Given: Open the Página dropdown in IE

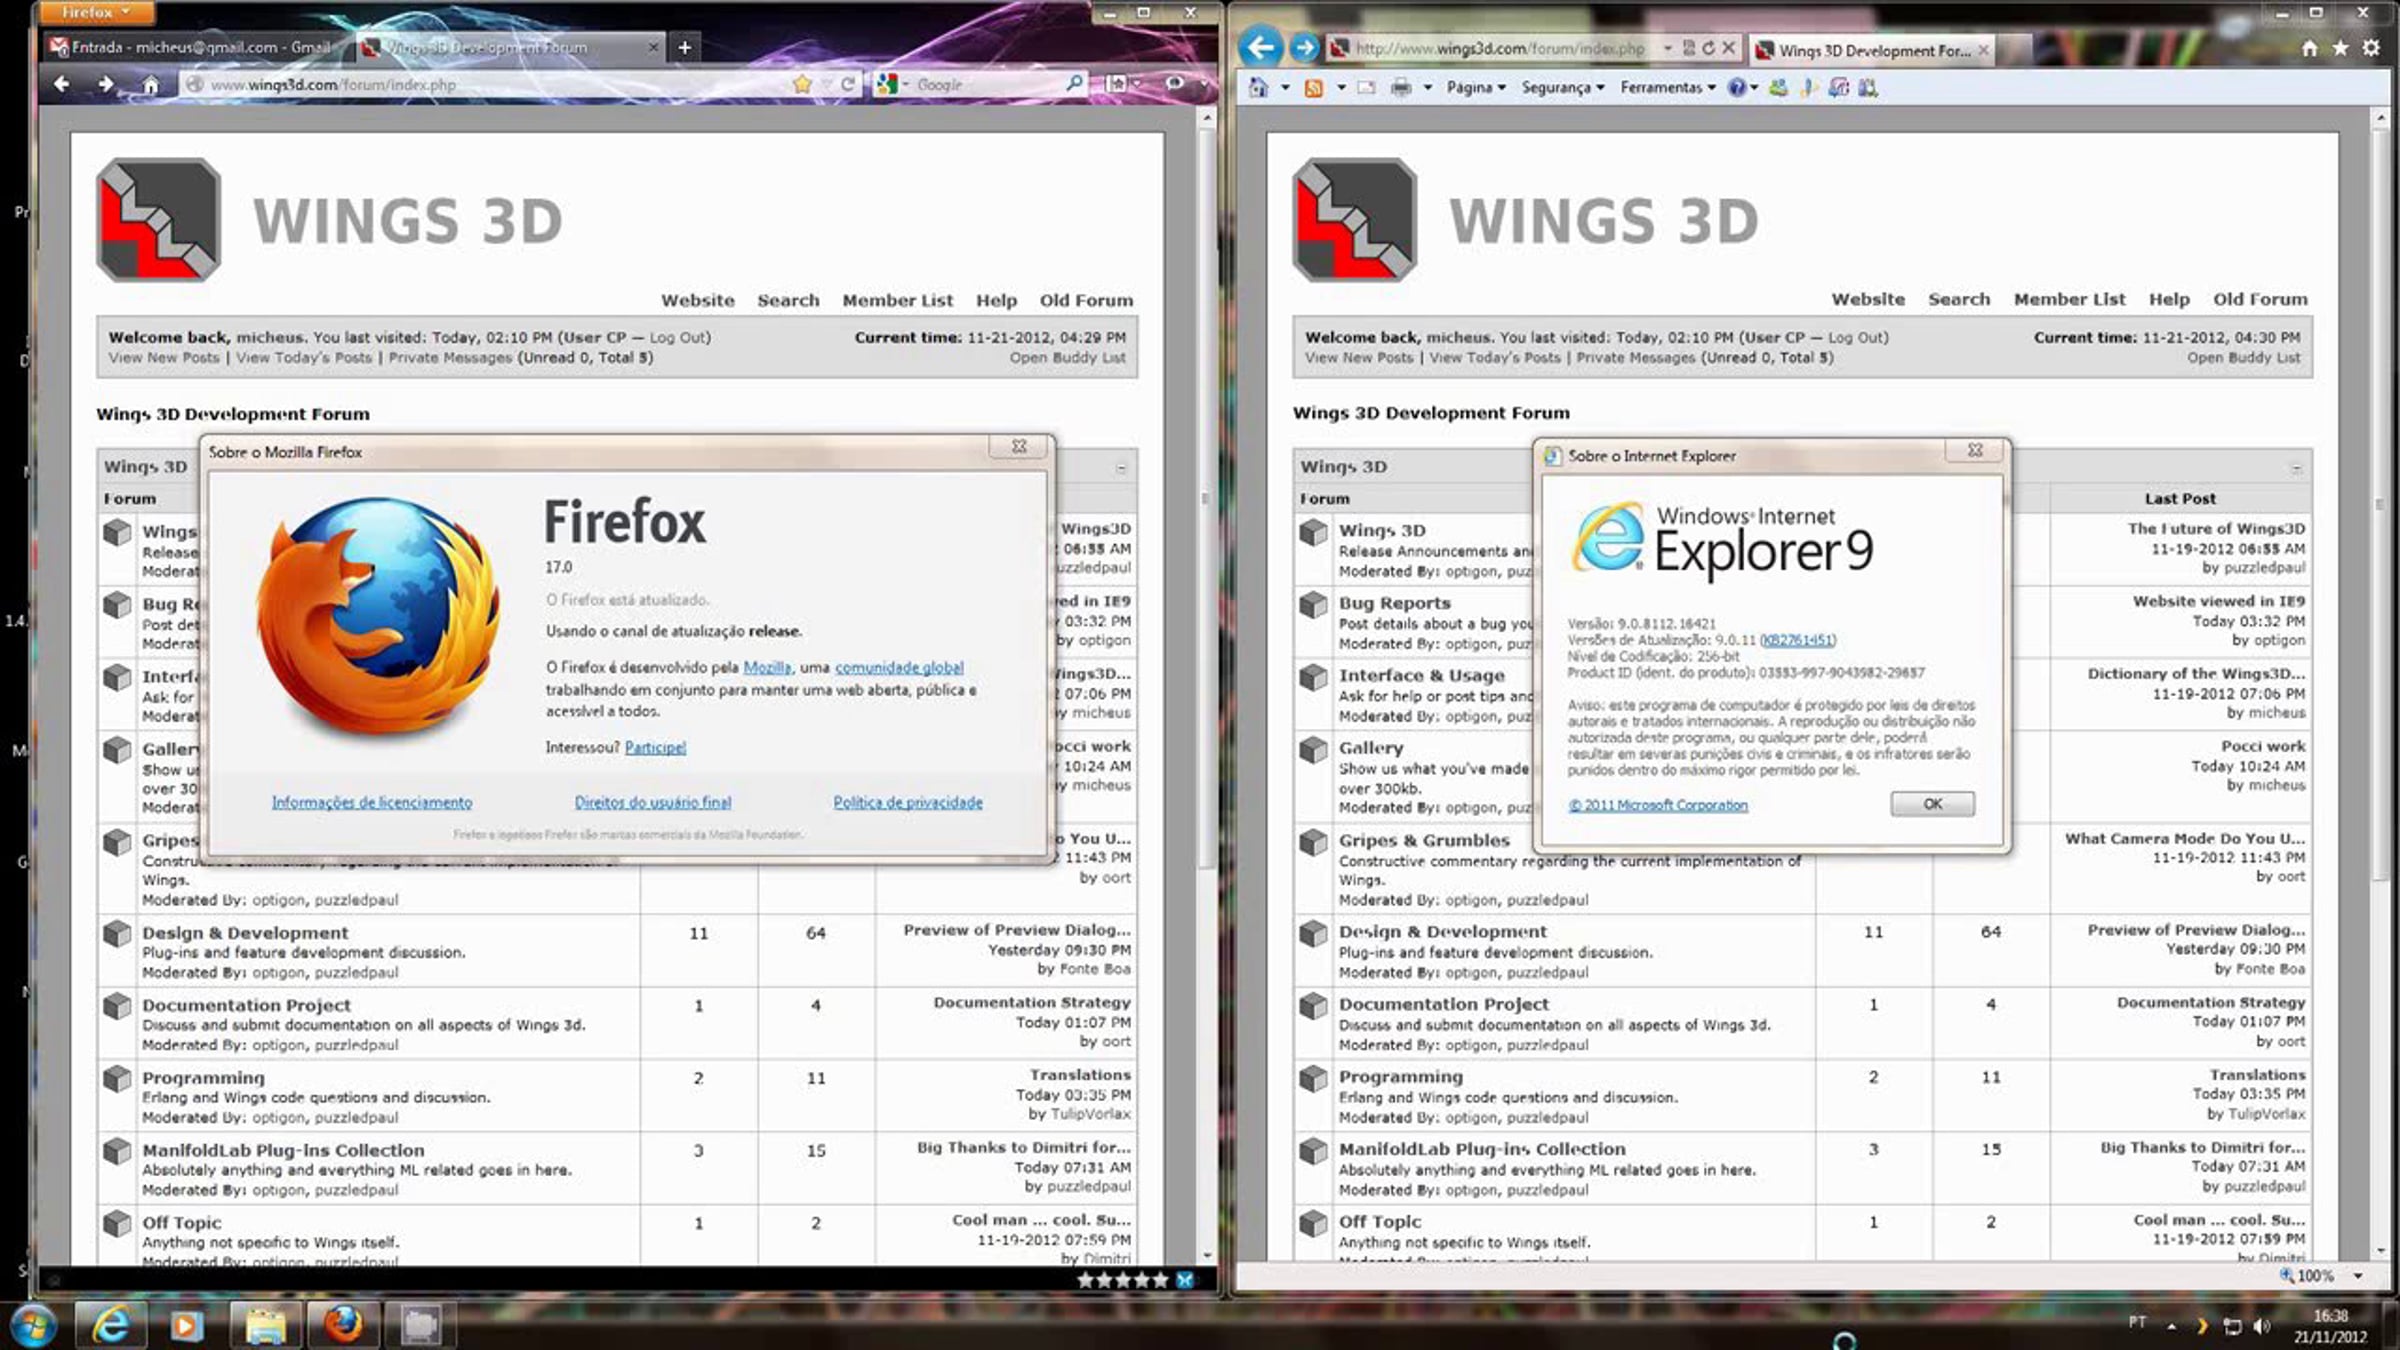Looking at the screenshot, I should [x=1476, y=88].
